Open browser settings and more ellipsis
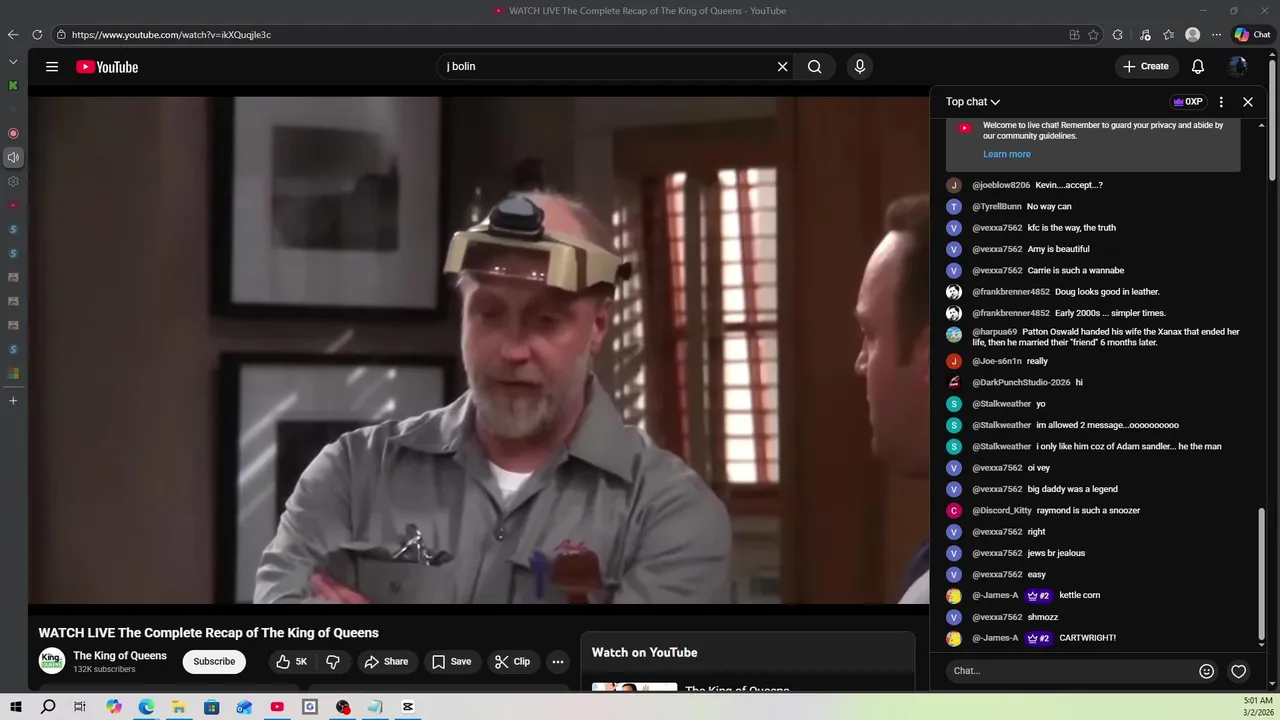1280x720 pixels. [x=1216, y=35]
